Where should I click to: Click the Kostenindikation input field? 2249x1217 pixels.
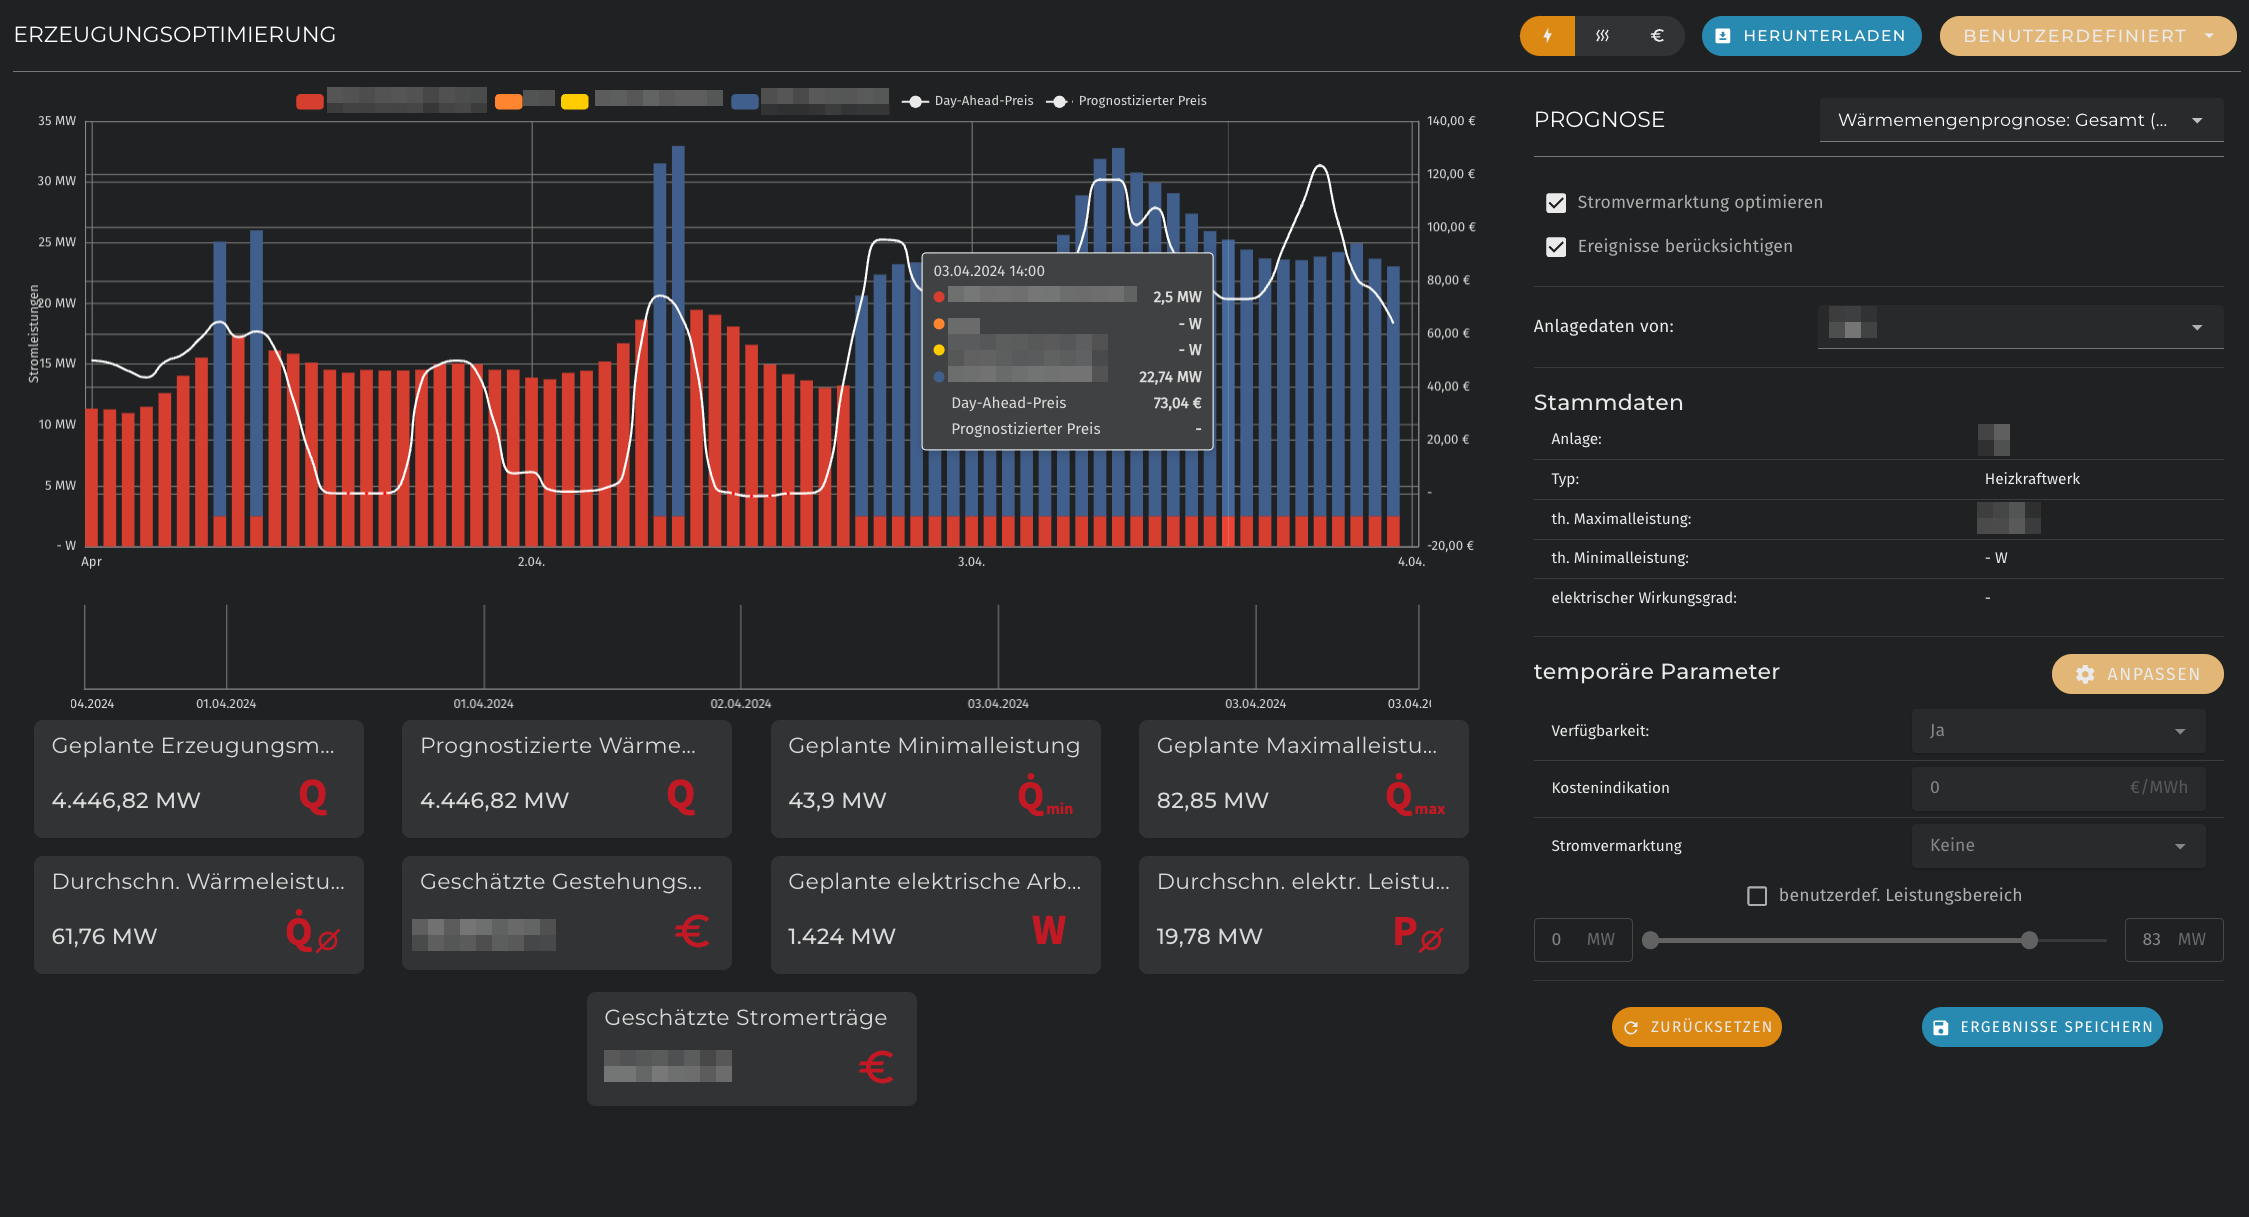(2020, 788)
